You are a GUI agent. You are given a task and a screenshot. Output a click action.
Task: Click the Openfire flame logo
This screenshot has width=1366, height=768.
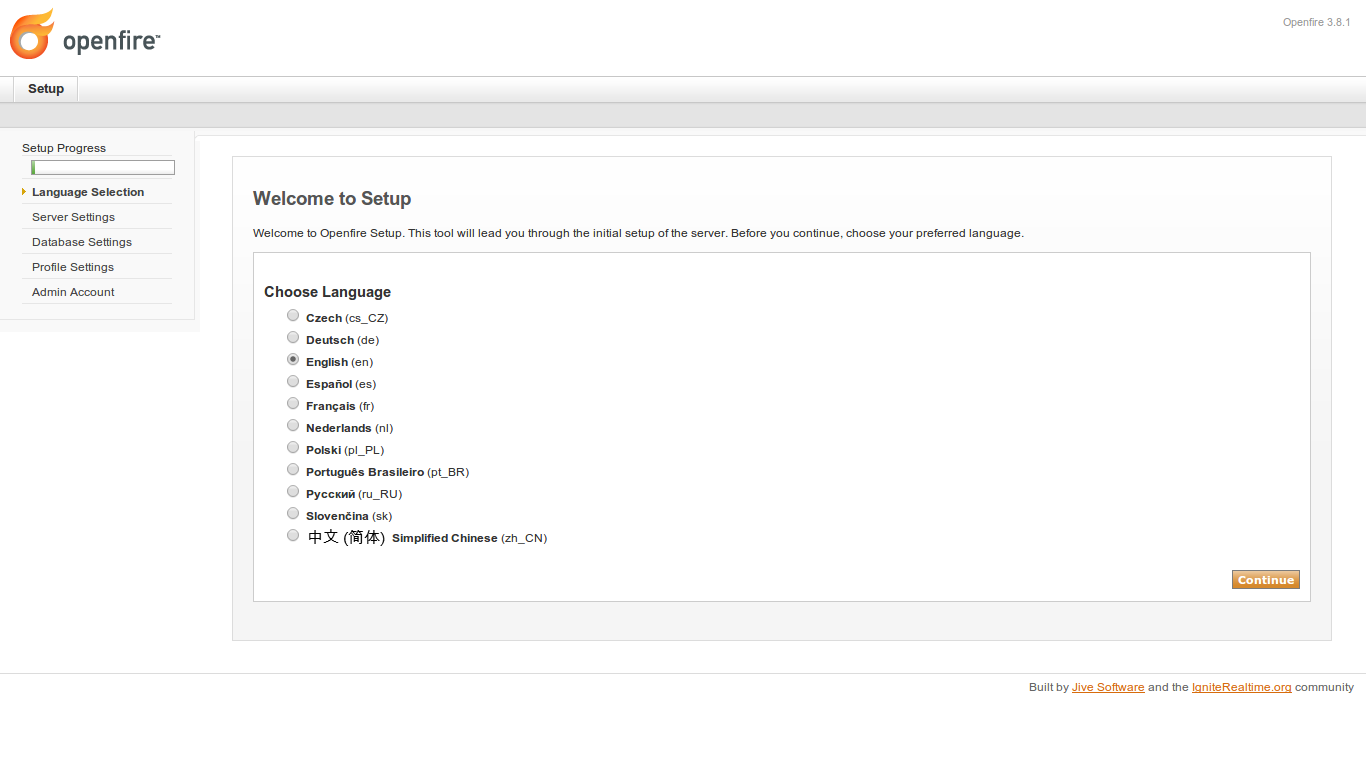tap(32, 33)
